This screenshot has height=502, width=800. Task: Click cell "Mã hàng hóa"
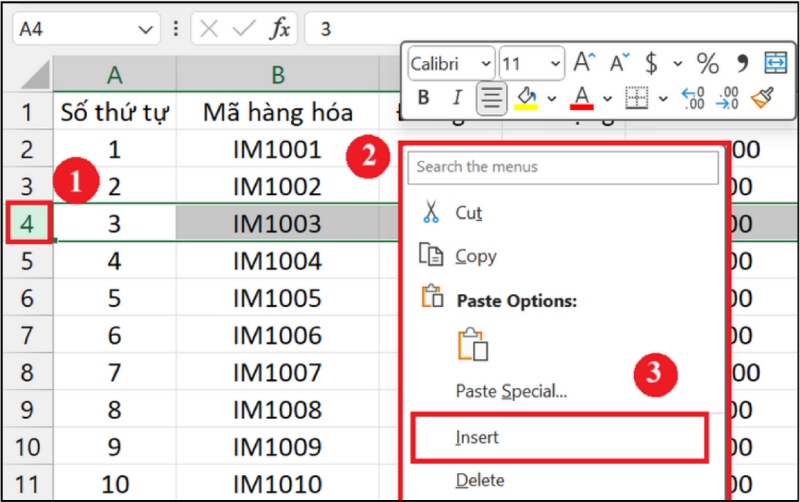coord(278,112)
